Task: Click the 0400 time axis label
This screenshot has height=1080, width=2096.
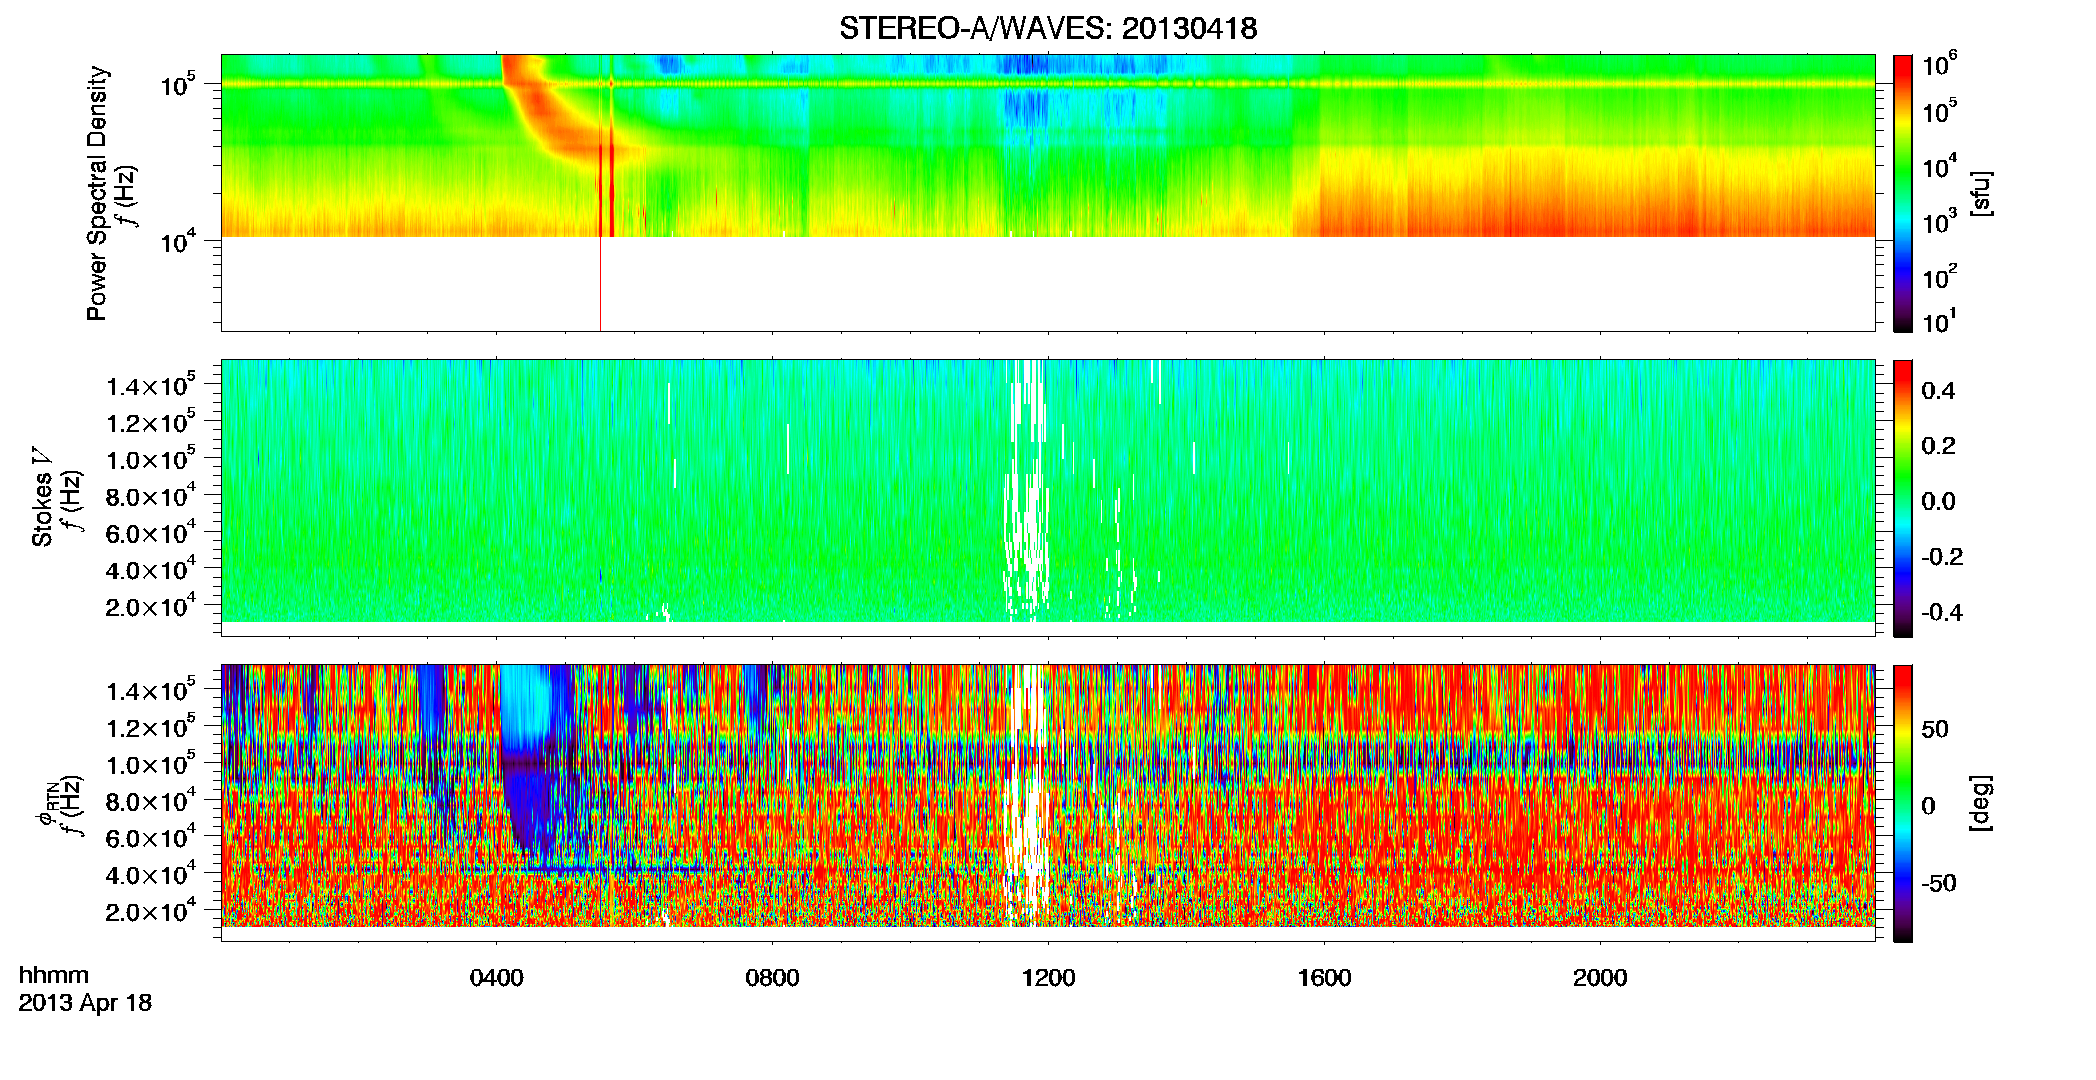Action: click(497, 978)
